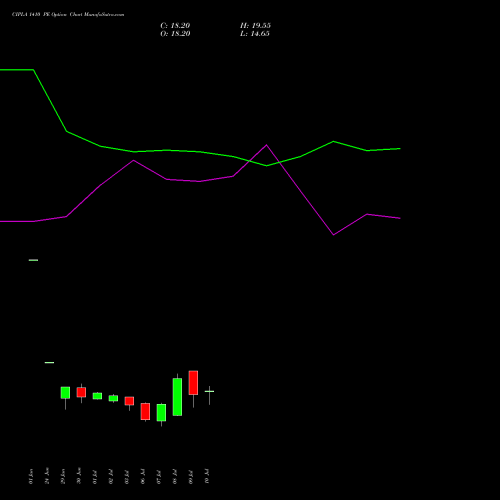Click the CIPLA PE Option Chart title

point(68,15)
